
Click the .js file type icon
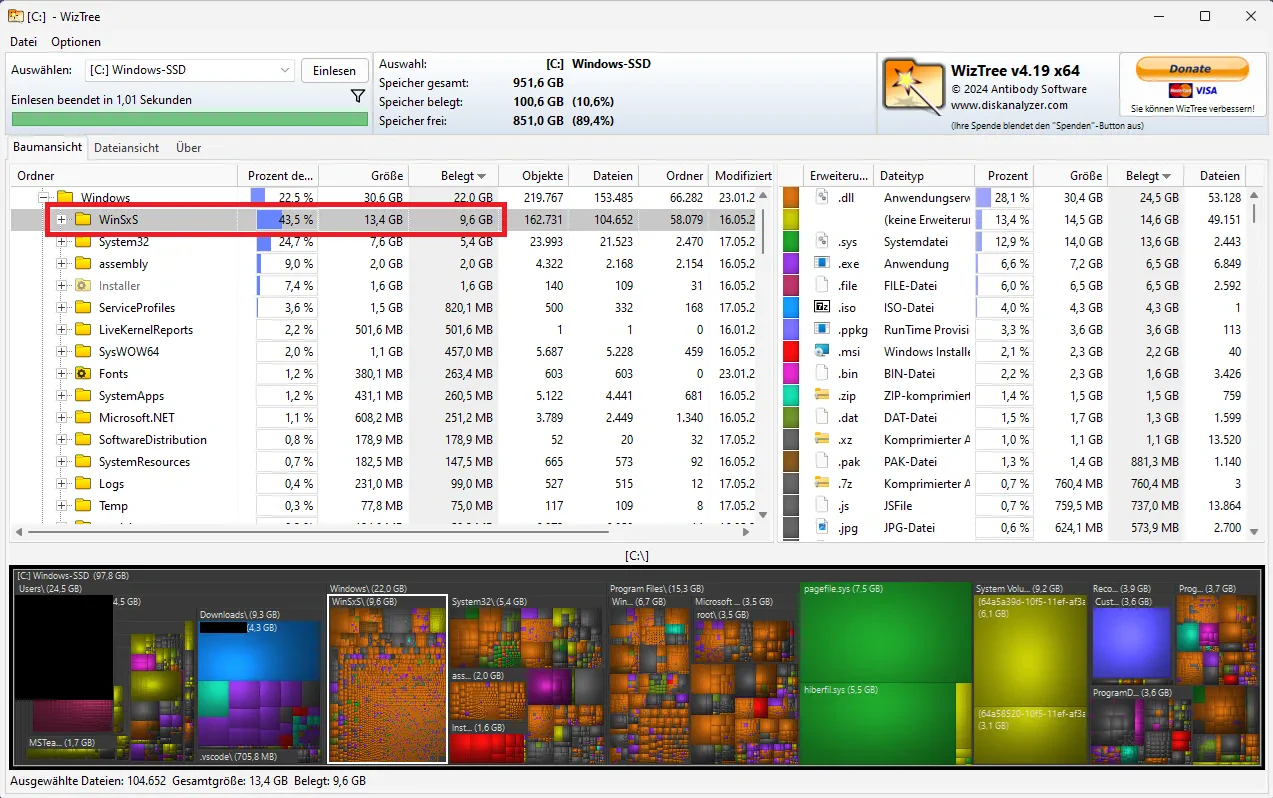[823, 506]
